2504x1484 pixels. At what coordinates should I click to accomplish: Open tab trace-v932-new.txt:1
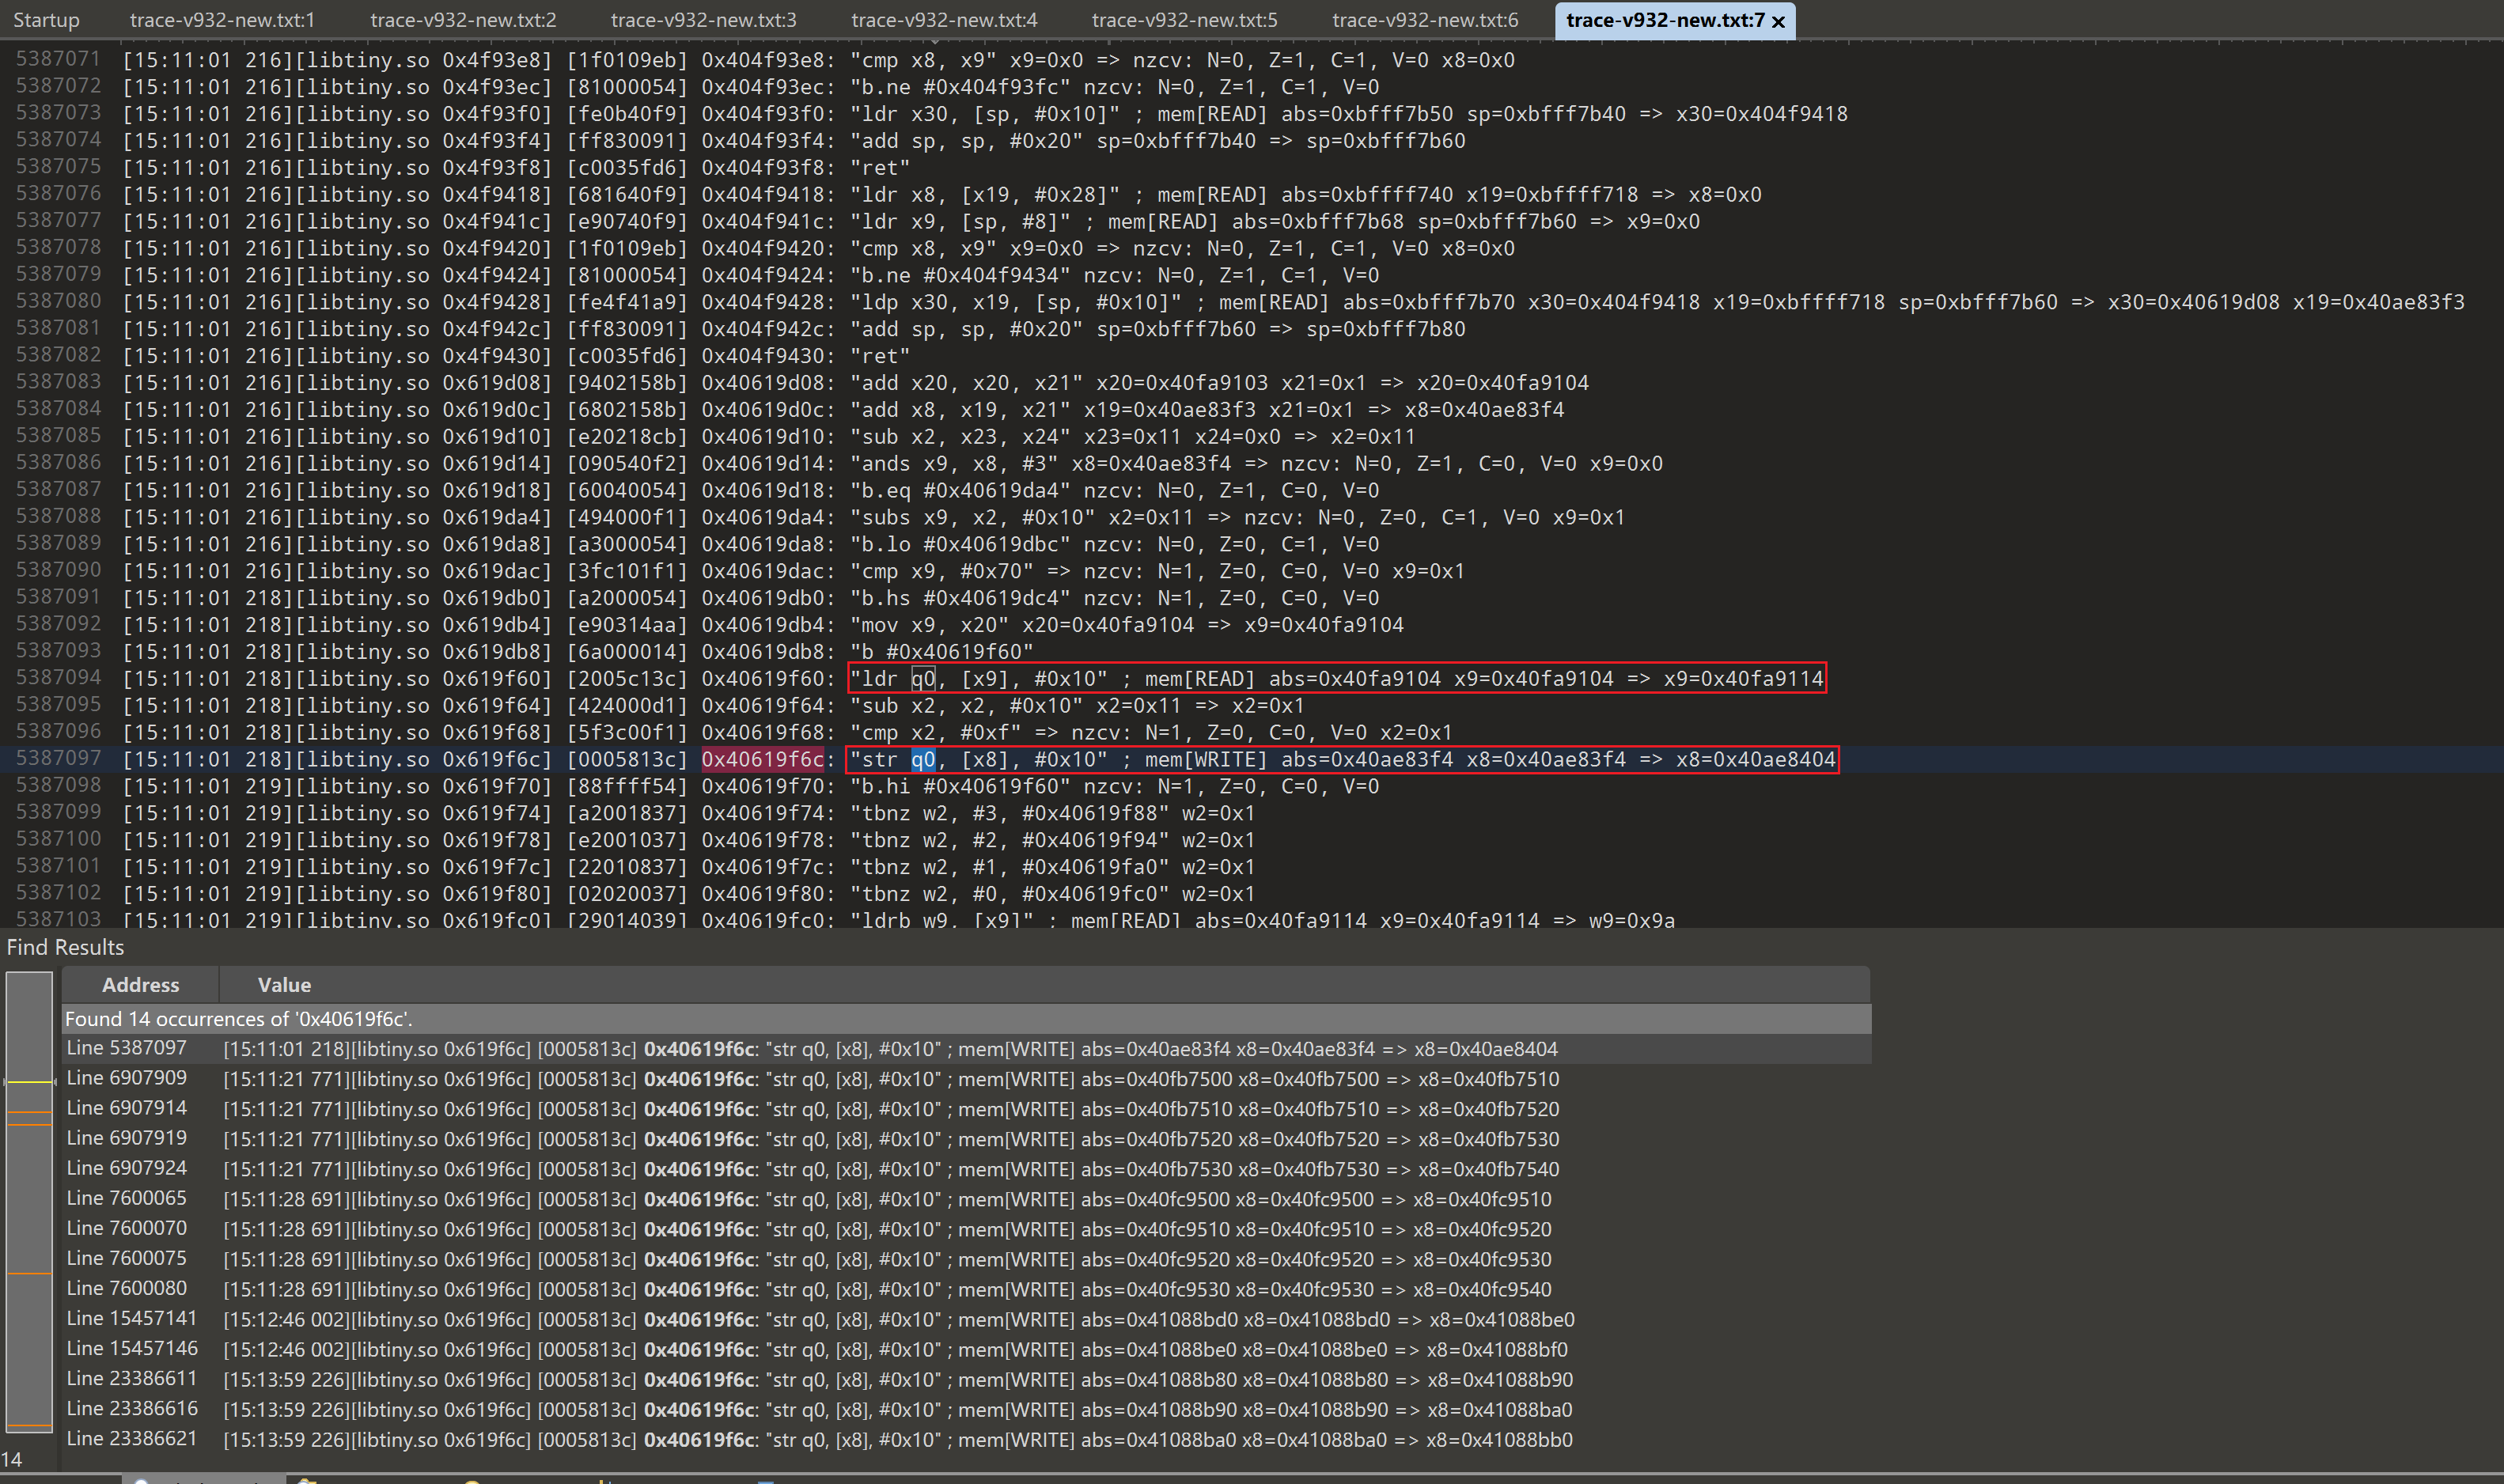click(222, 20)
